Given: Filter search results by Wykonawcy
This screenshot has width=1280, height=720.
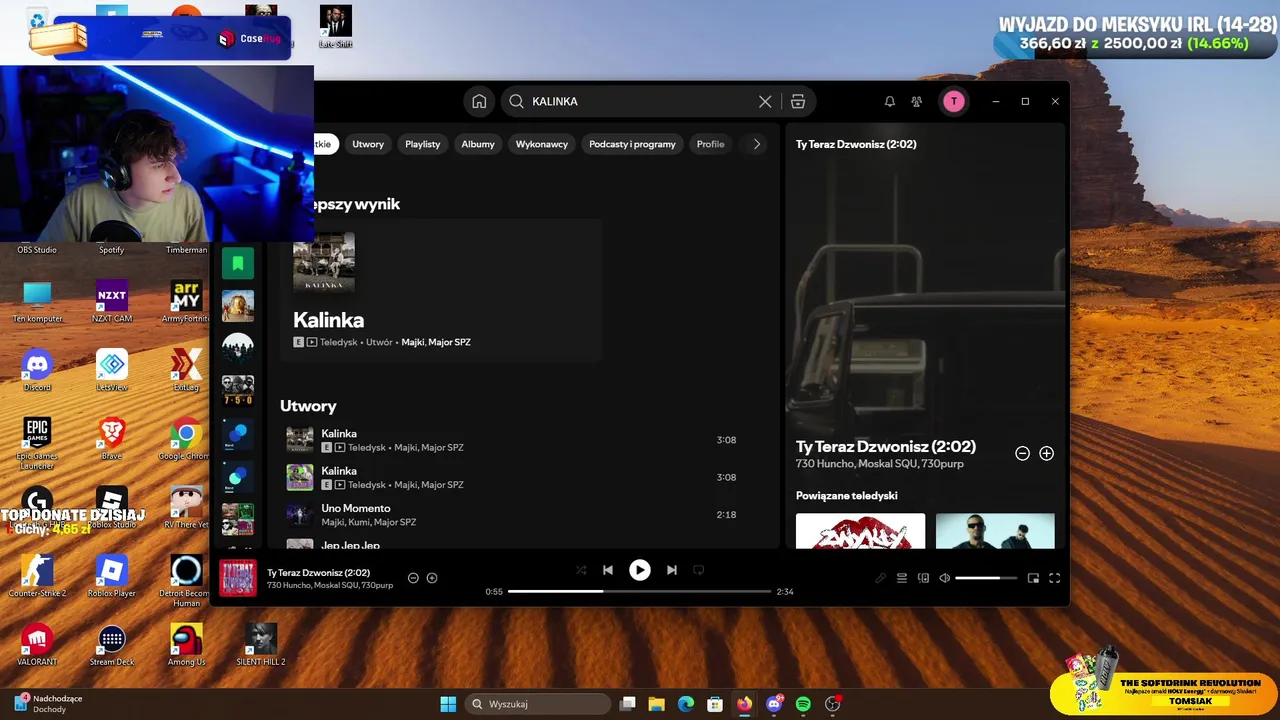Looking at the screenshot, I should tap(541, 144).
